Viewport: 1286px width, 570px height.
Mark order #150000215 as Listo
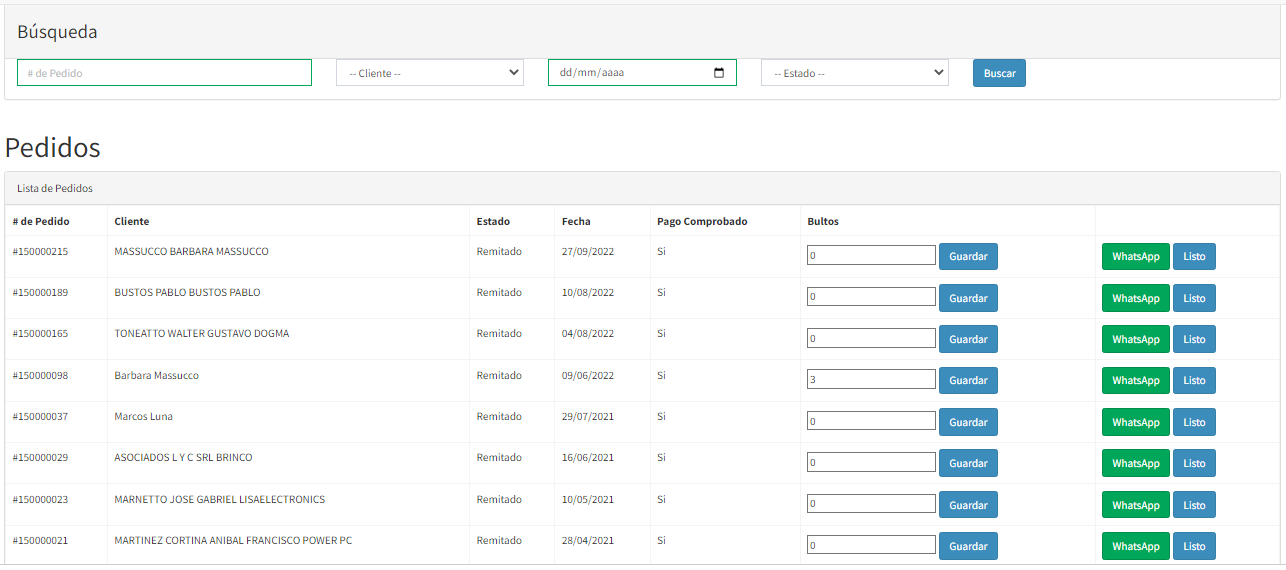coord(1194,257)
